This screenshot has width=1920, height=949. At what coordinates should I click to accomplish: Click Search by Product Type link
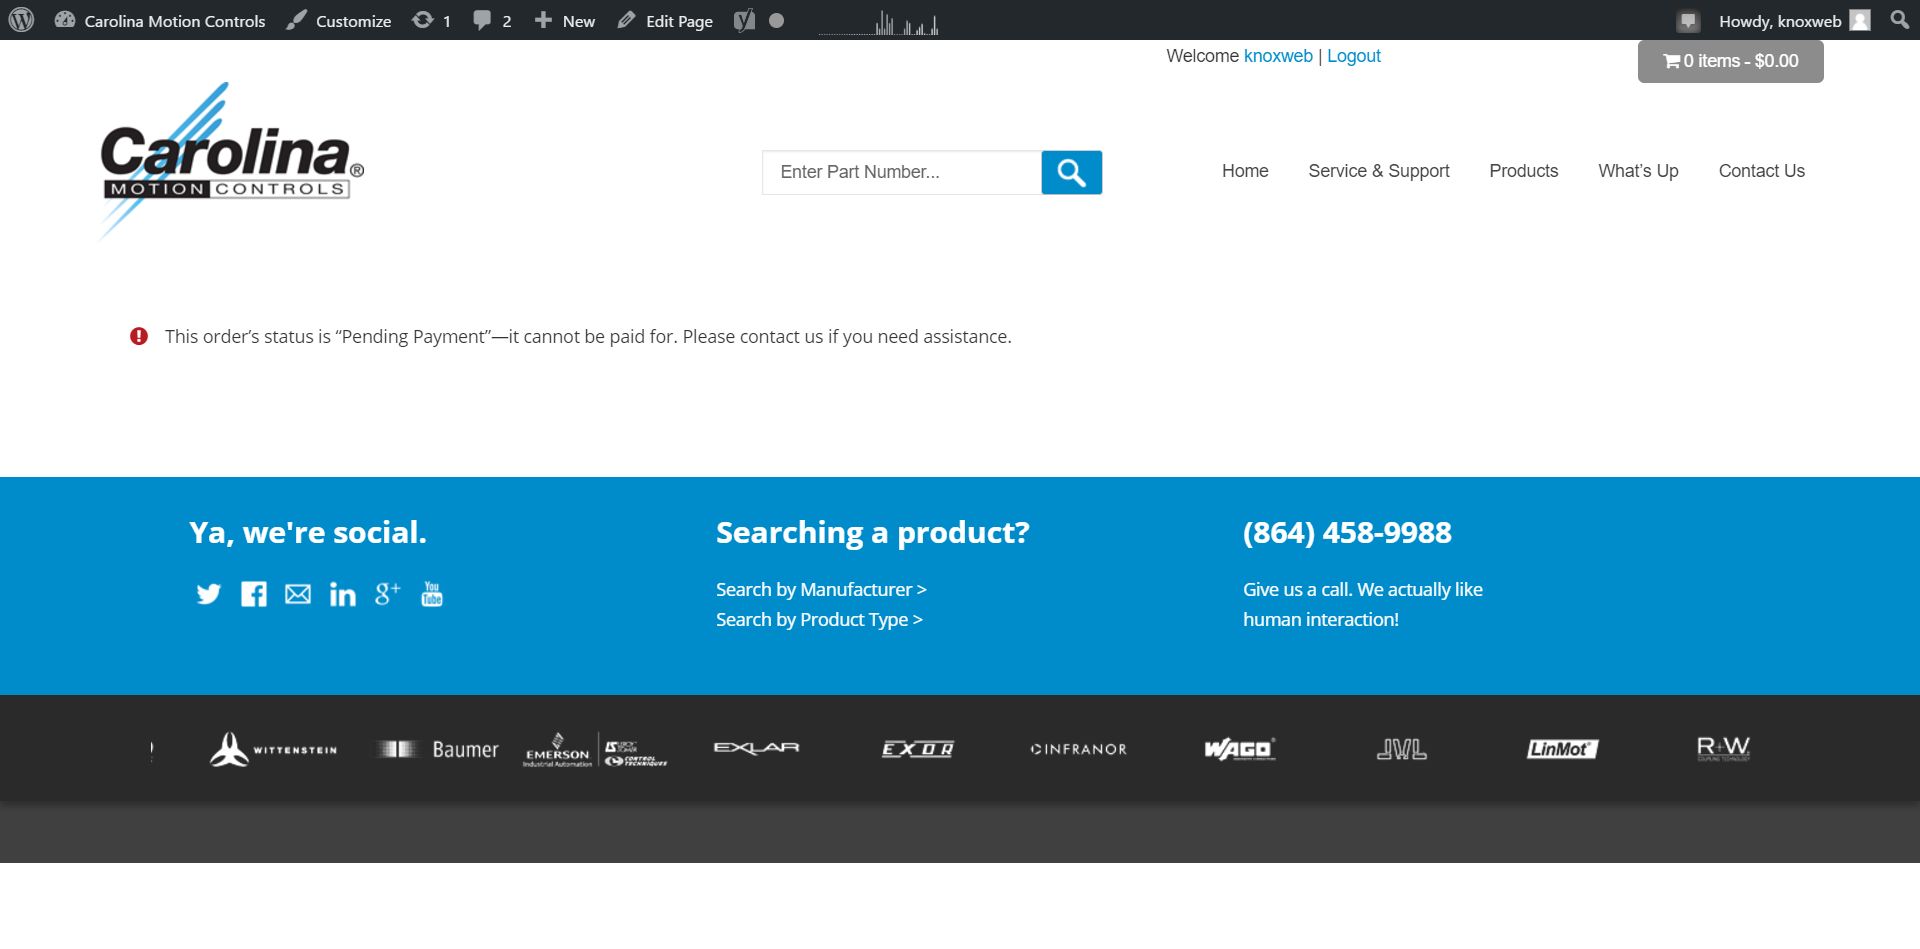[x=819, y=620]
